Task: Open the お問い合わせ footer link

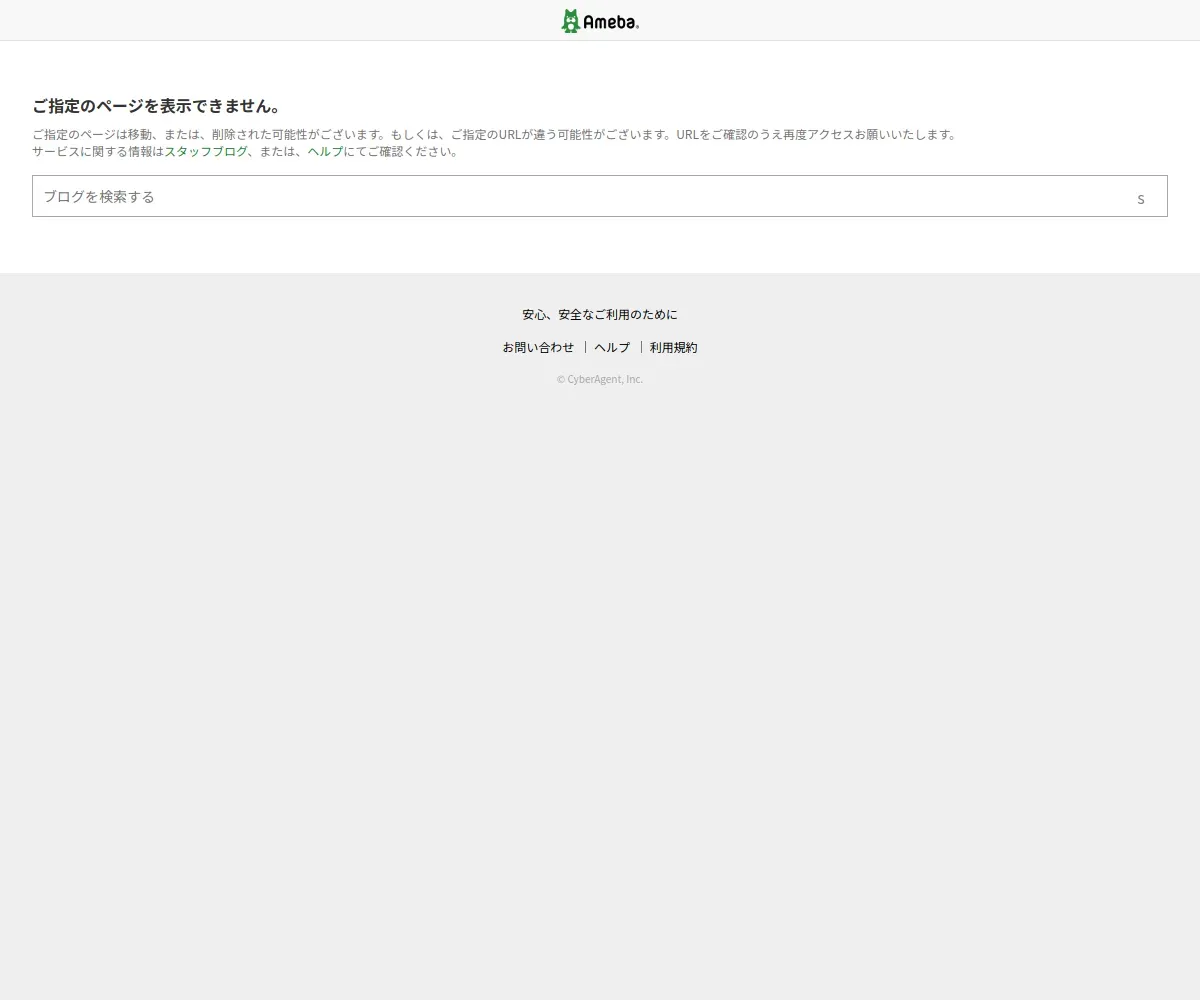Action: pos(538,347)
